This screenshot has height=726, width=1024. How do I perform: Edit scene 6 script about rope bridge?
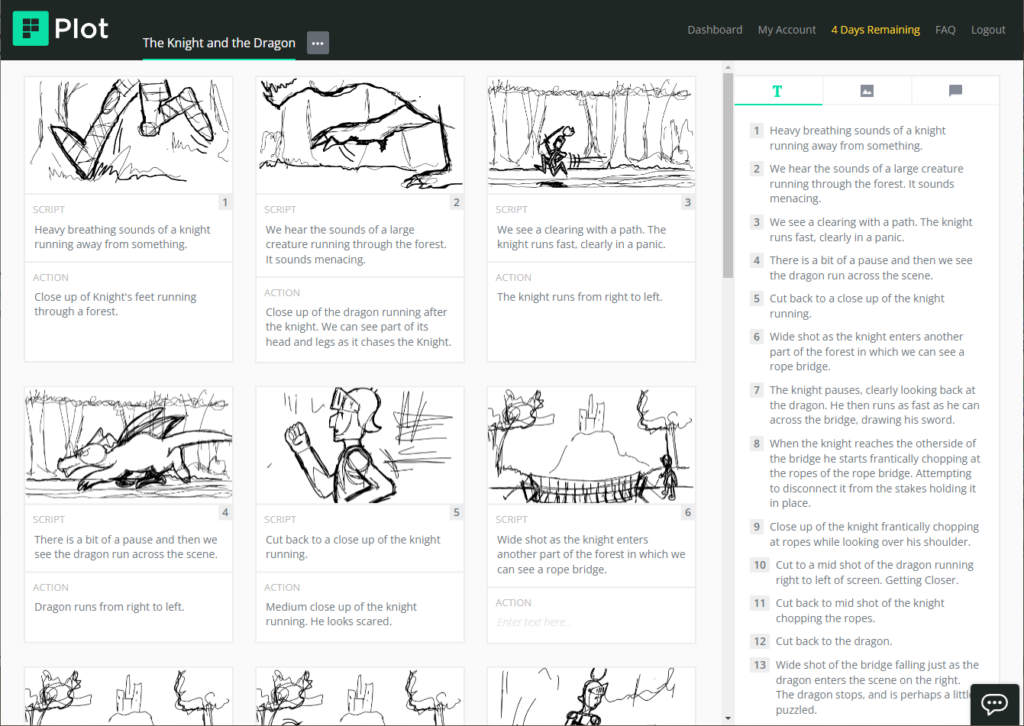coord(591,554)
